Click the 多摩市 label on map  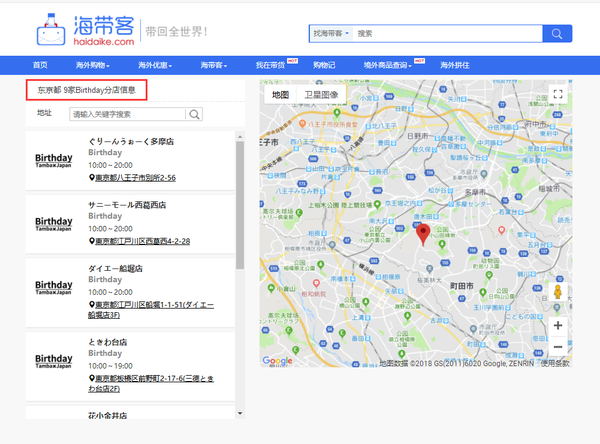(475, 192)
